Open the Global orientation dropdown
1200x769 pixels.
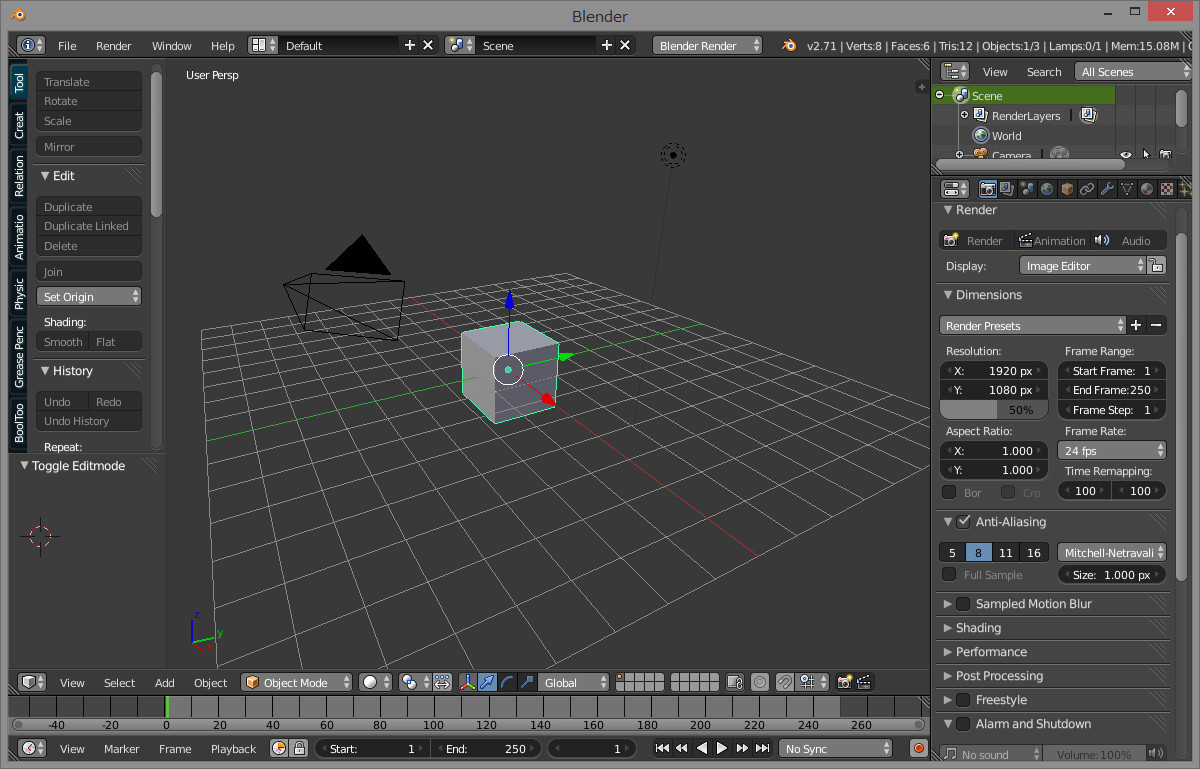pos(573,682)
